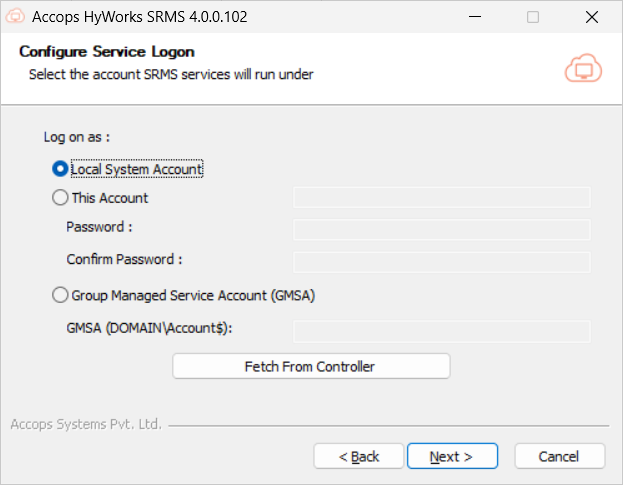Click the This Account username field
Screen dimensions: 623x485
[x=441, y=198]
